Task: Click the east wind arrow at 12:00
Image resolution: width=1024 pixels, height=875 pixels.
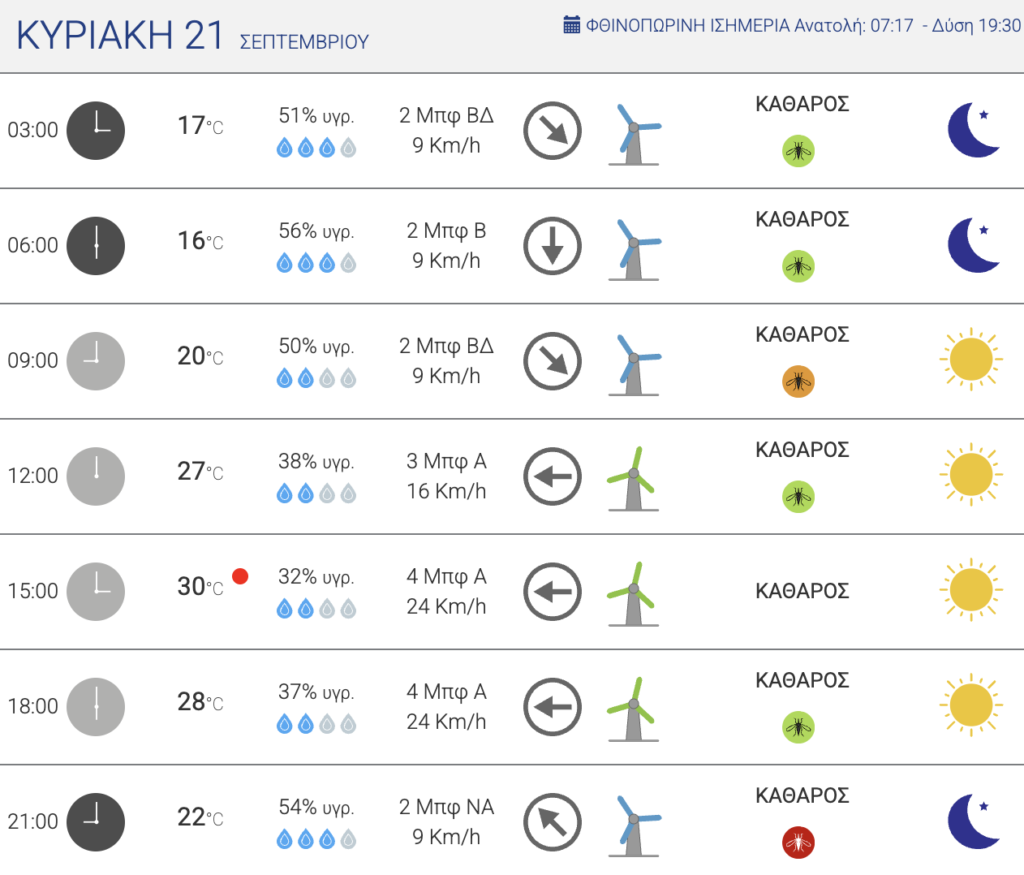Action: (x=552, y=476)
